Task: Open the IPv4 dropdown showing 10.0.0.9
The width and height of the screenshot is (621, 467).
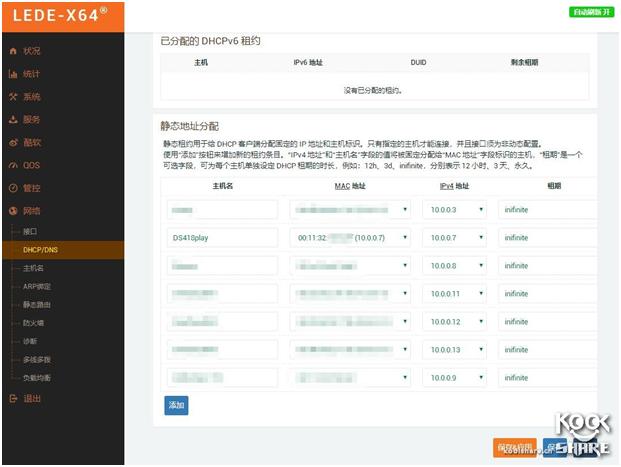Action: coord(454,377)
